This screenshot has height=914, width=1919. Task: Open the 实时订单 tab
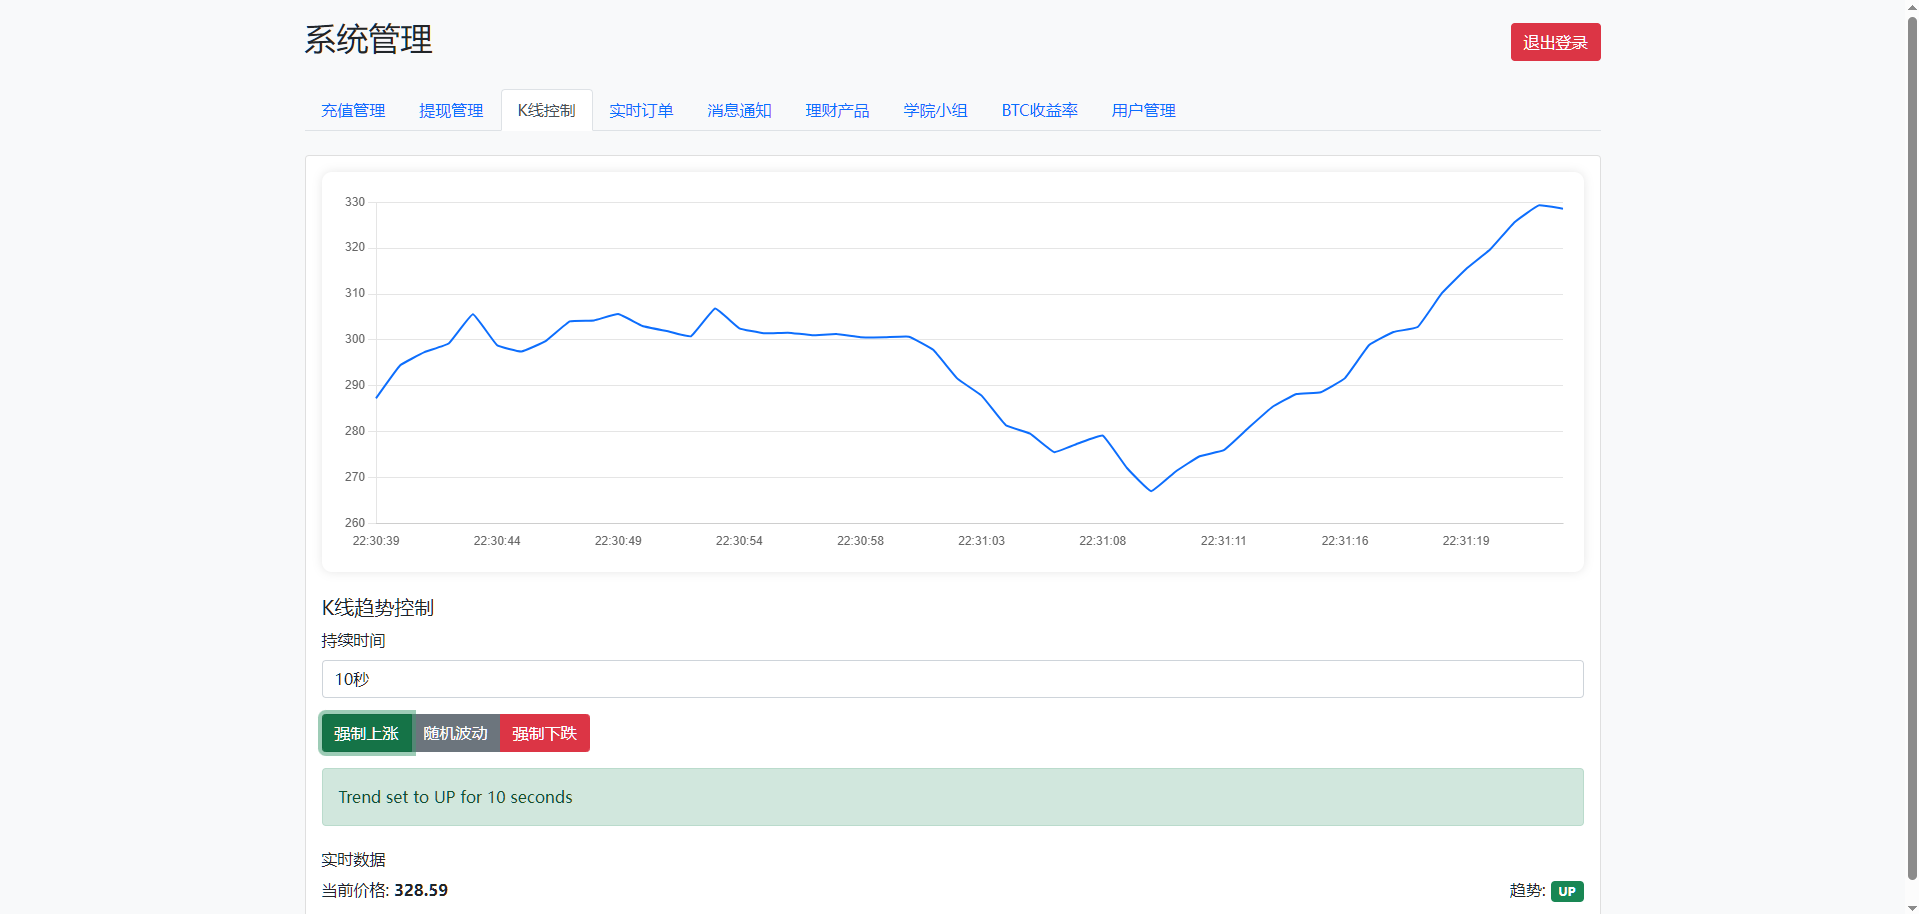click(641, 110)
